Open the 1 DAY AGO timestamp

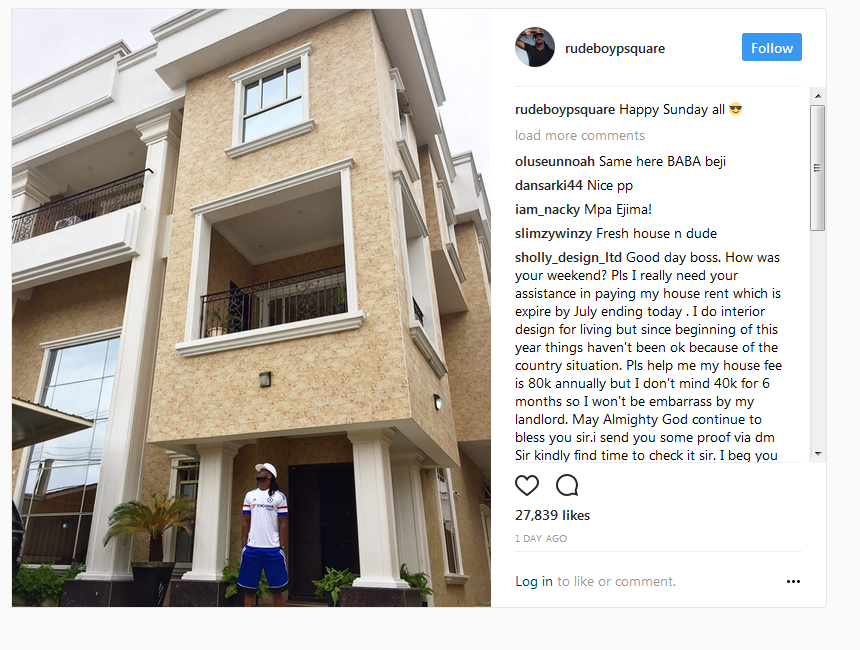(541, 539)
